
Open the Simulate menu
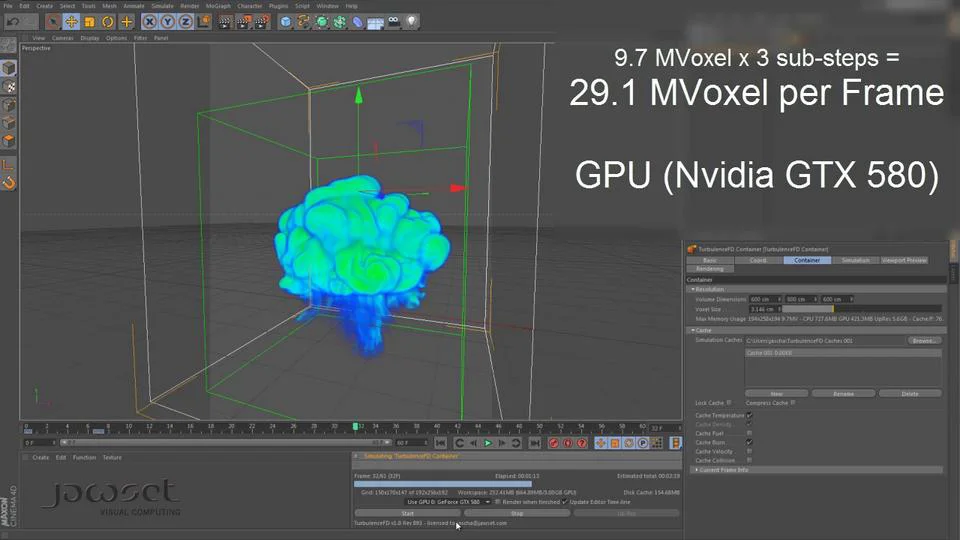[162, 6]
